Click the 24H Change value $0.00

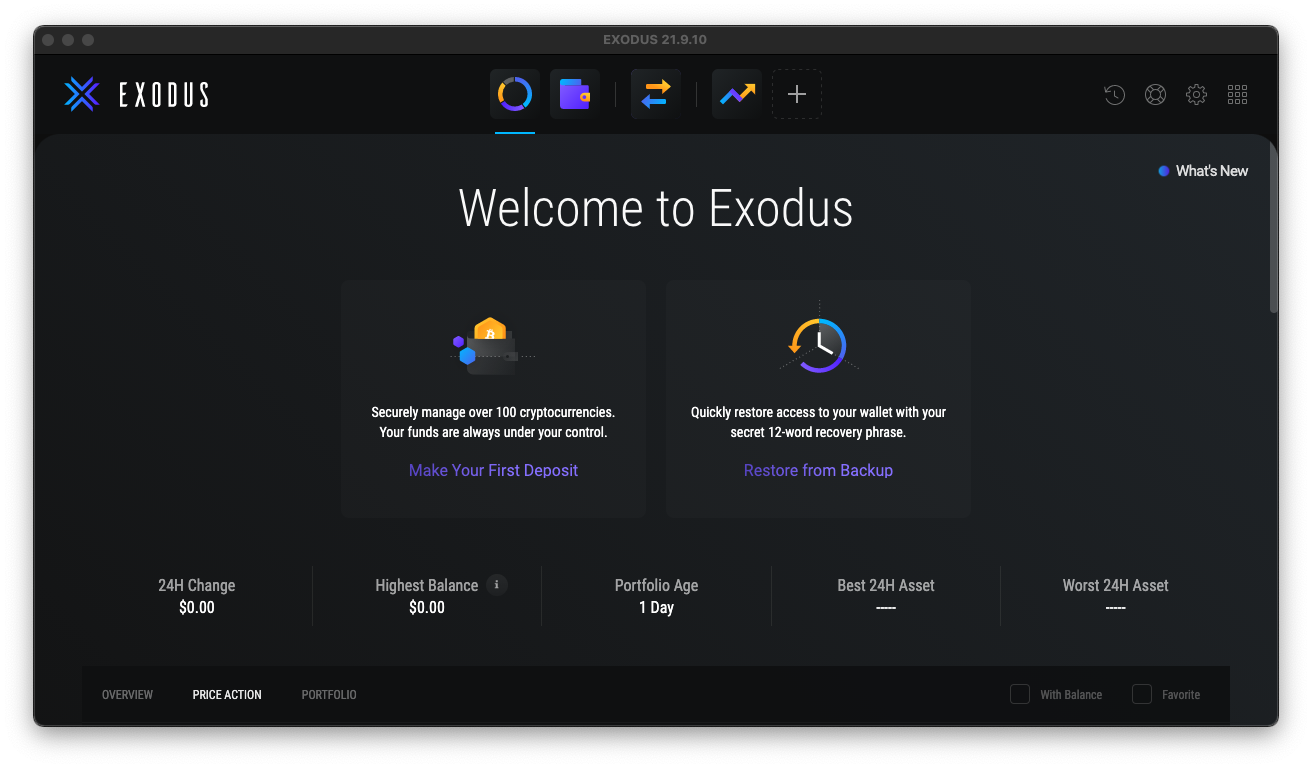[x=197, y=607]
